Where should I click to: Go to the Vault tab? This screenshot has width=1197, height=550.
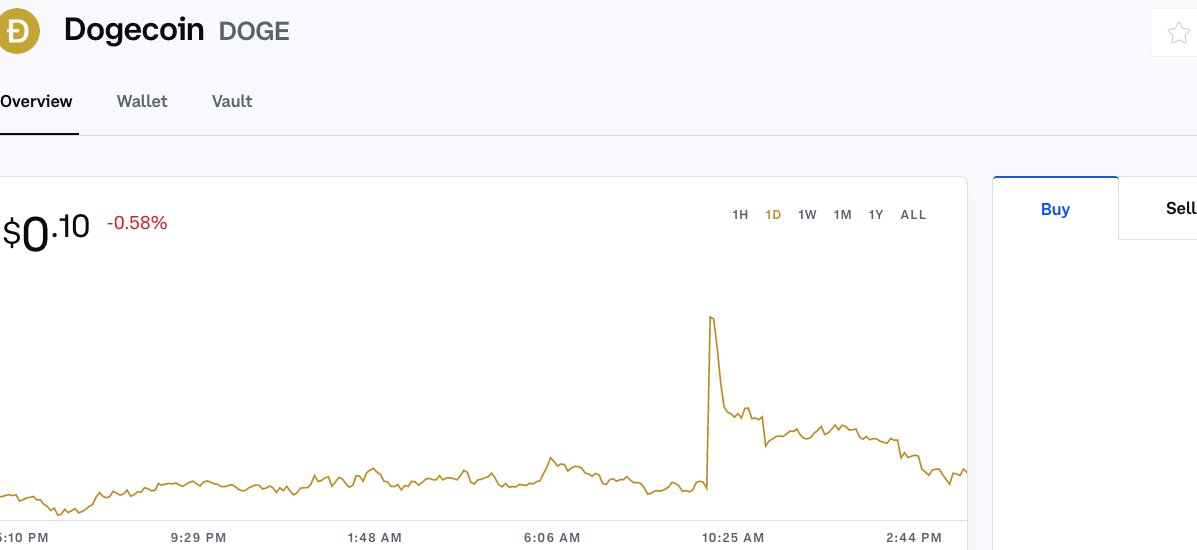point(232,101)
